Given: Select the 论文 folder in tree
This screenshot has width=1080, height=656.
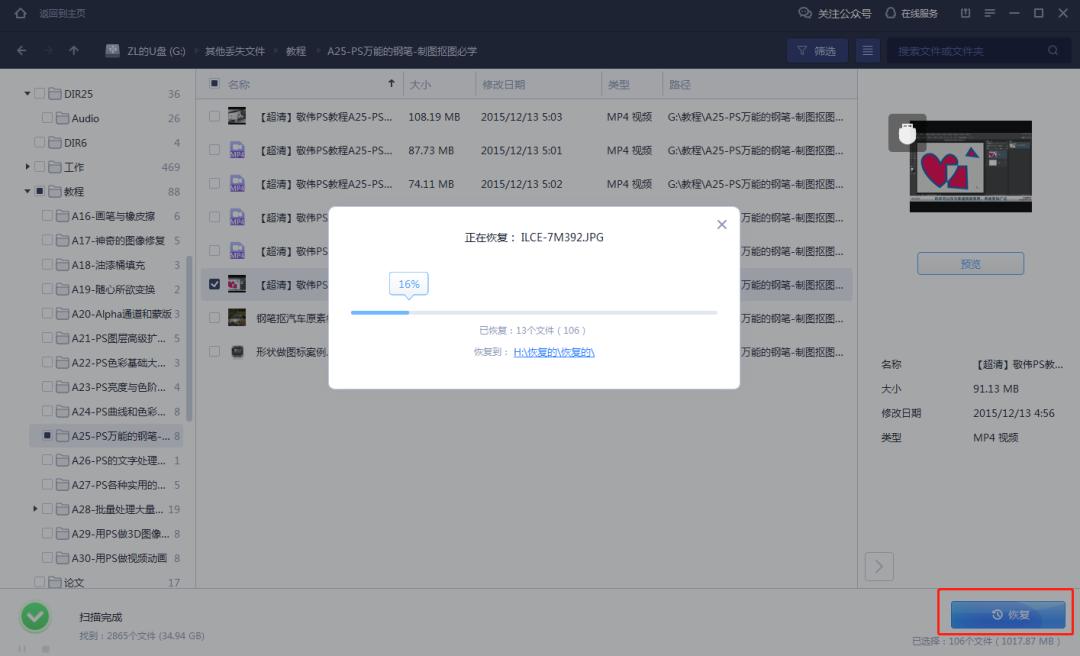Looking at the screenshot, I should tap(74, 582).
